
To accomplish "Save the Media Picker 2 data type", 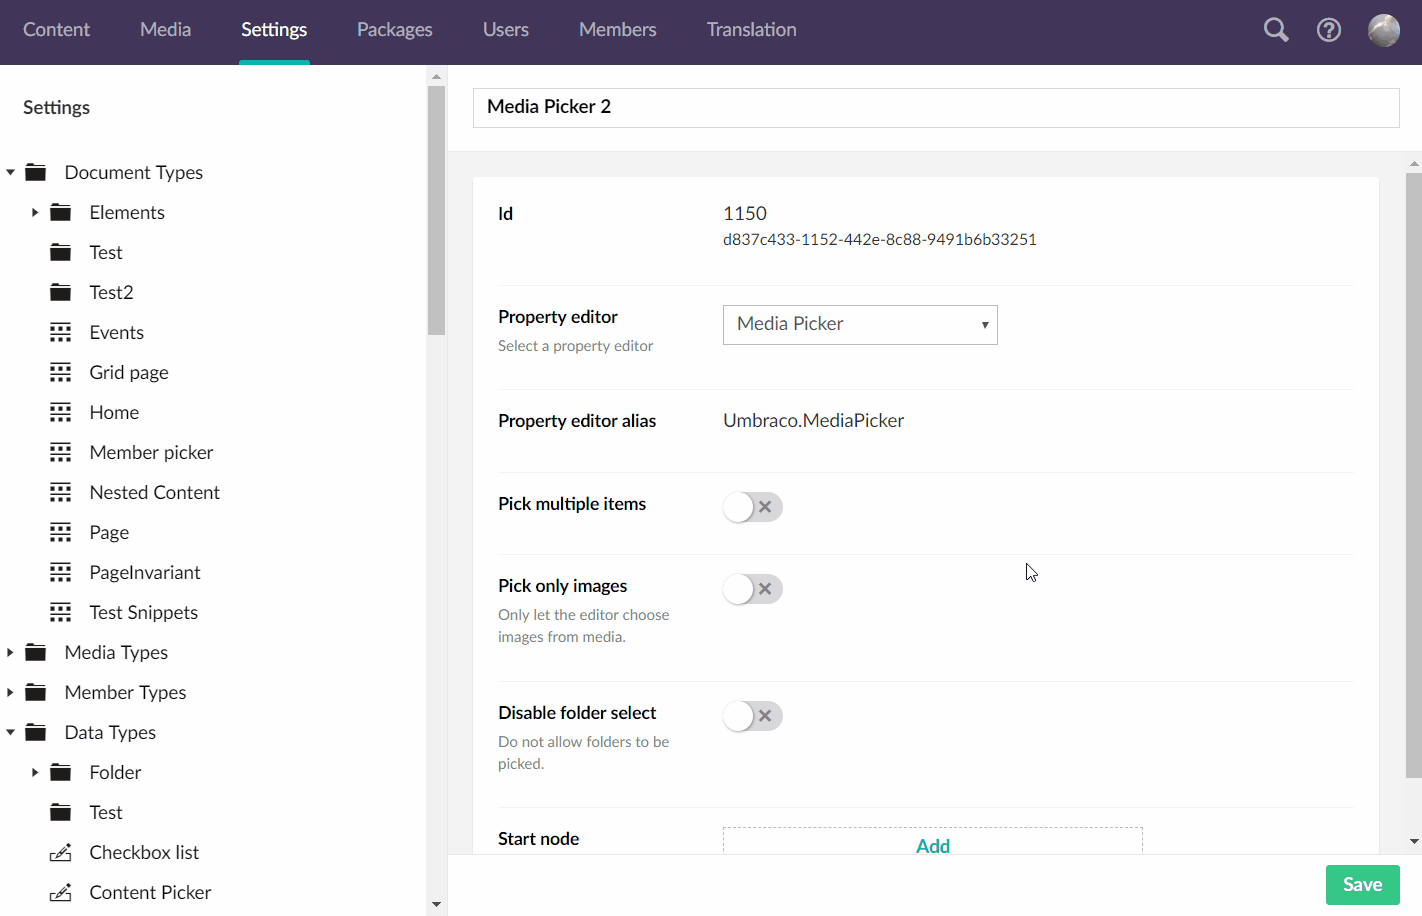I will [1362, 885].
